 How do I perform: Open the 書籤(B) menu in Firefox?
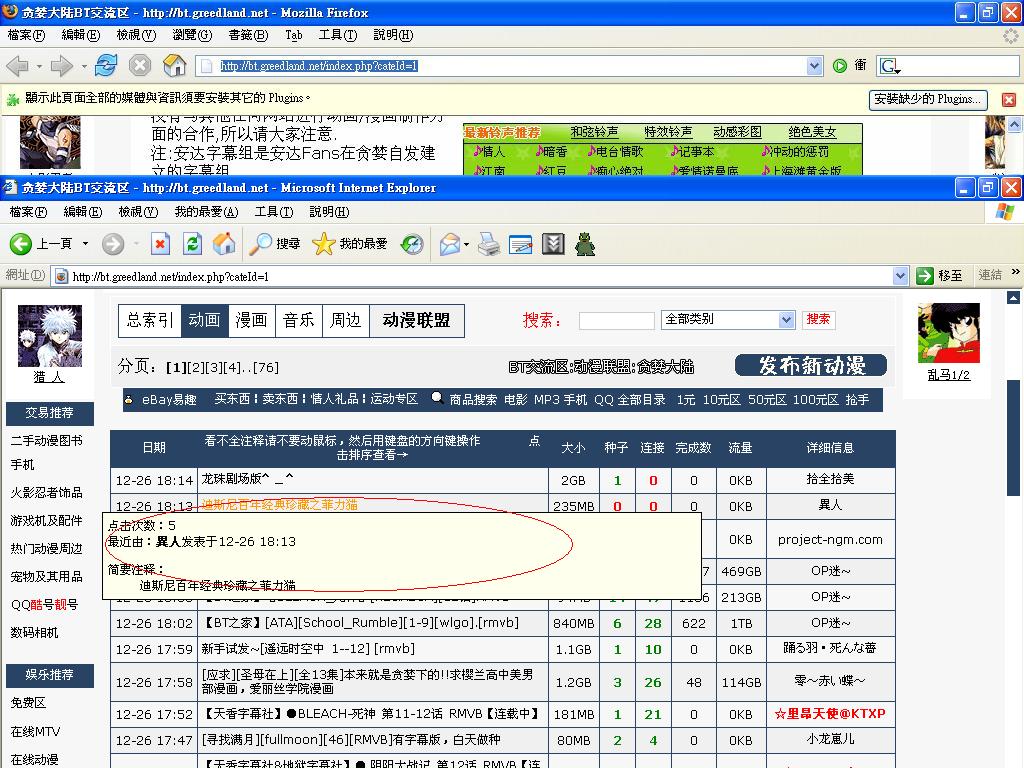(x=248, y=35)
